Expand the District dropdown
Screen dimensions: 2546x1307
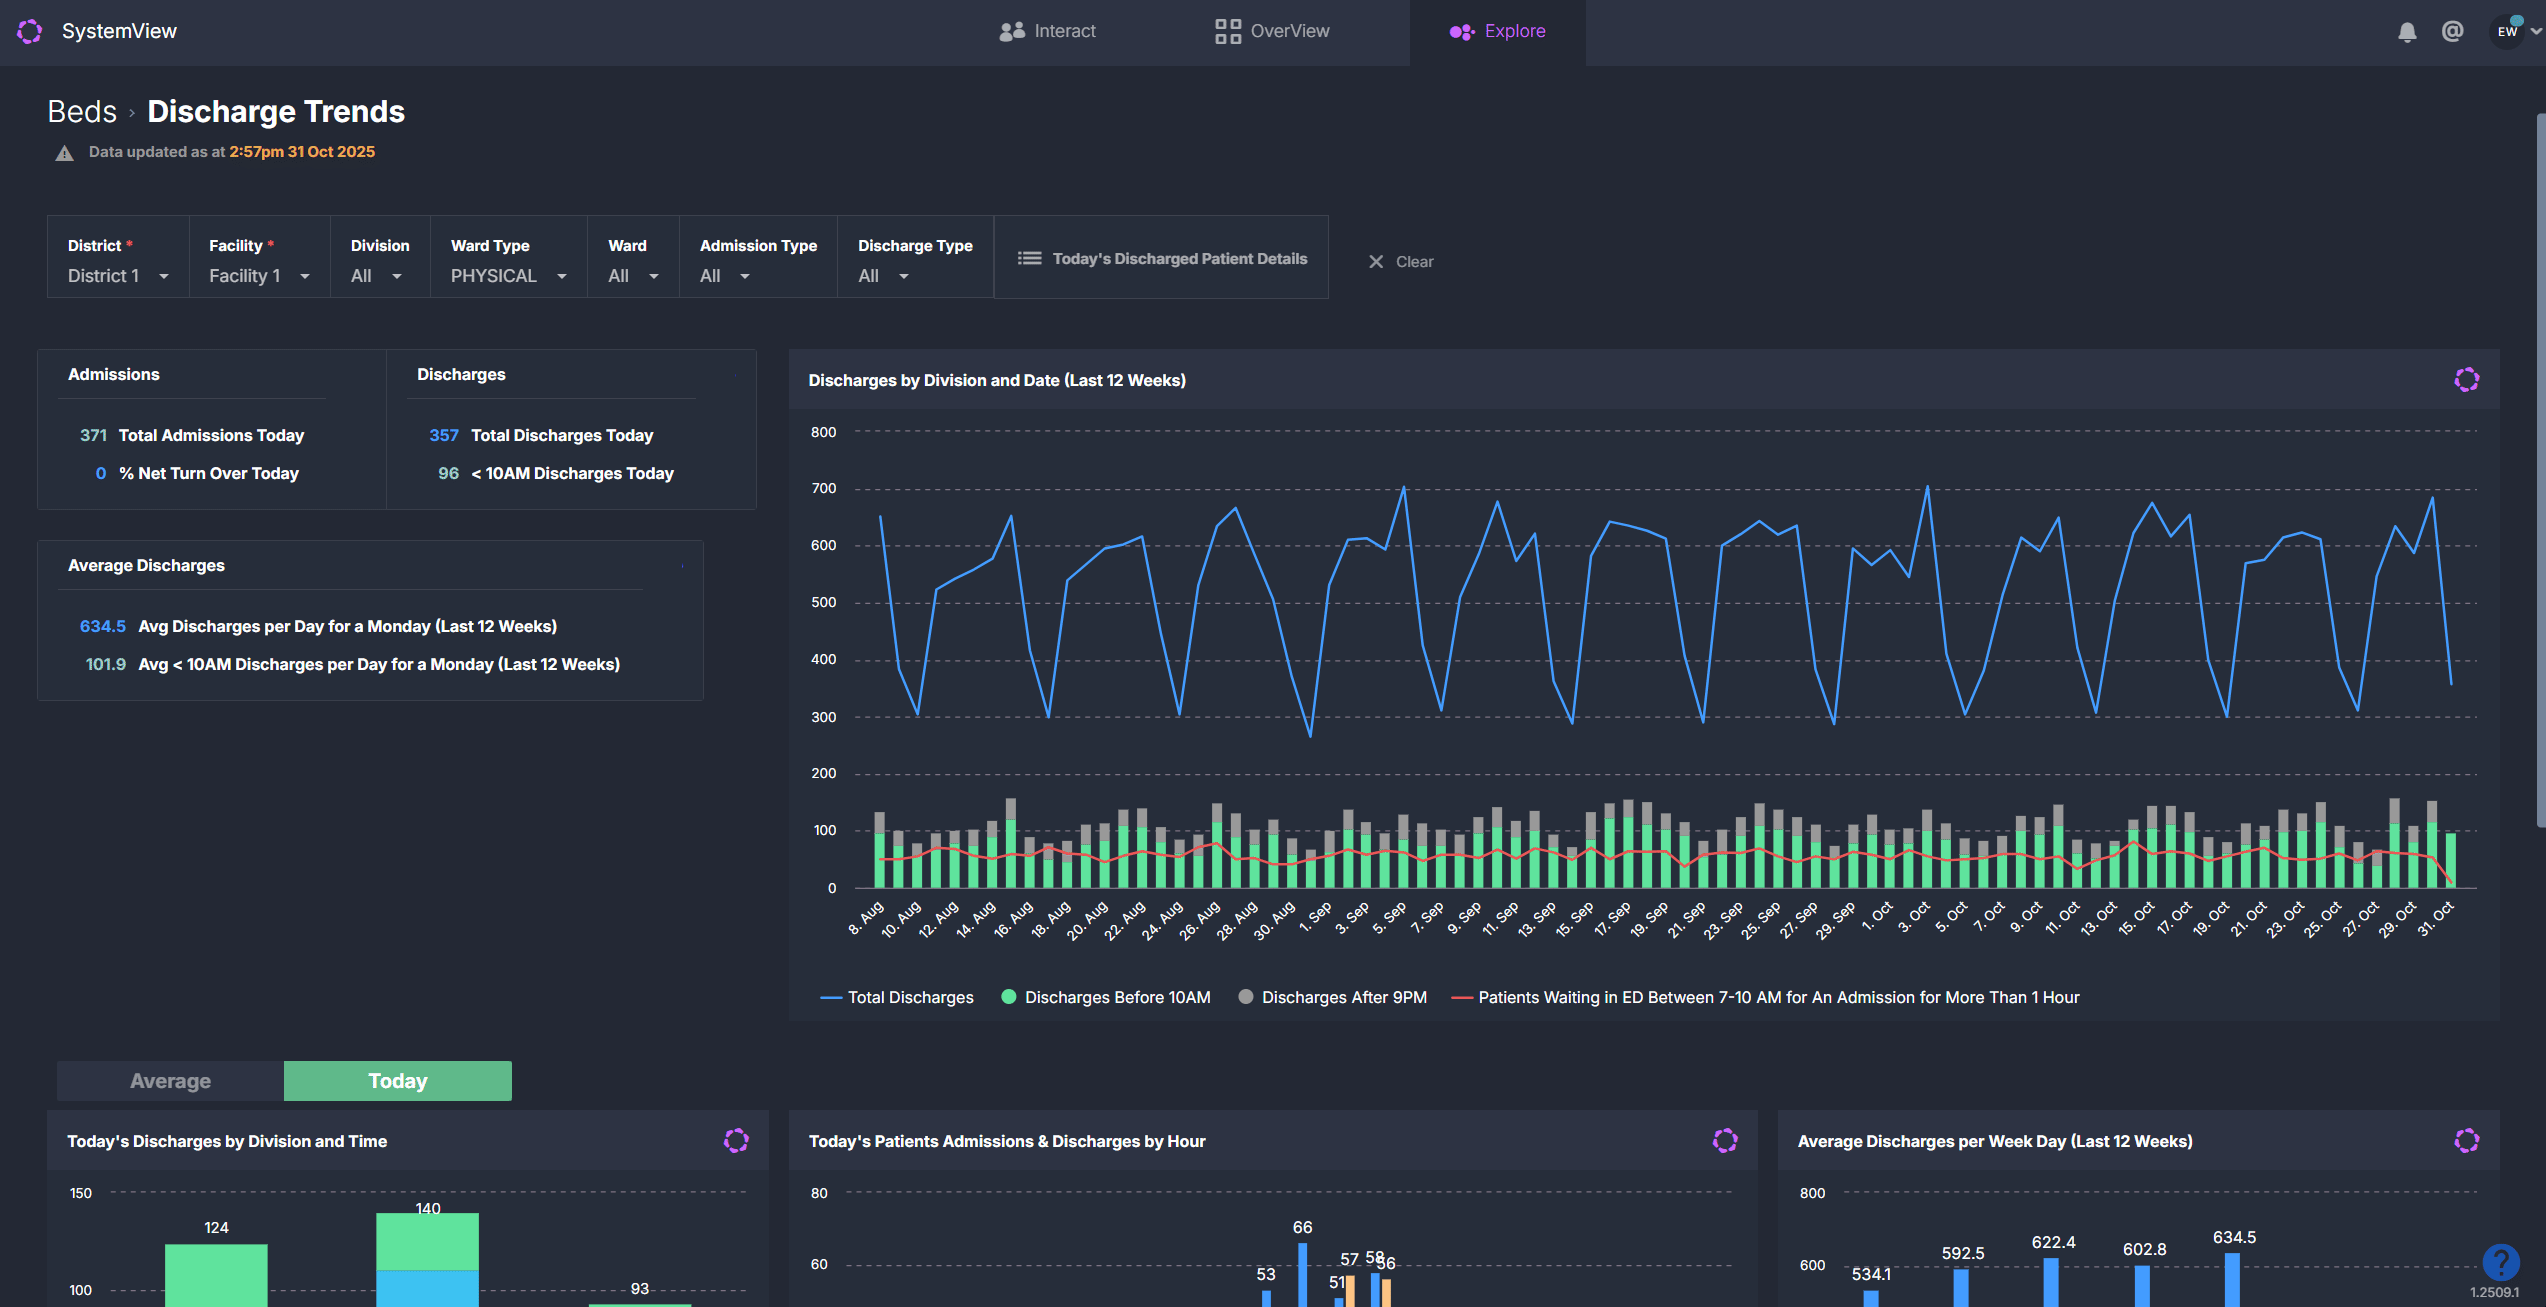pyautogui.click(x=118, y=276)
